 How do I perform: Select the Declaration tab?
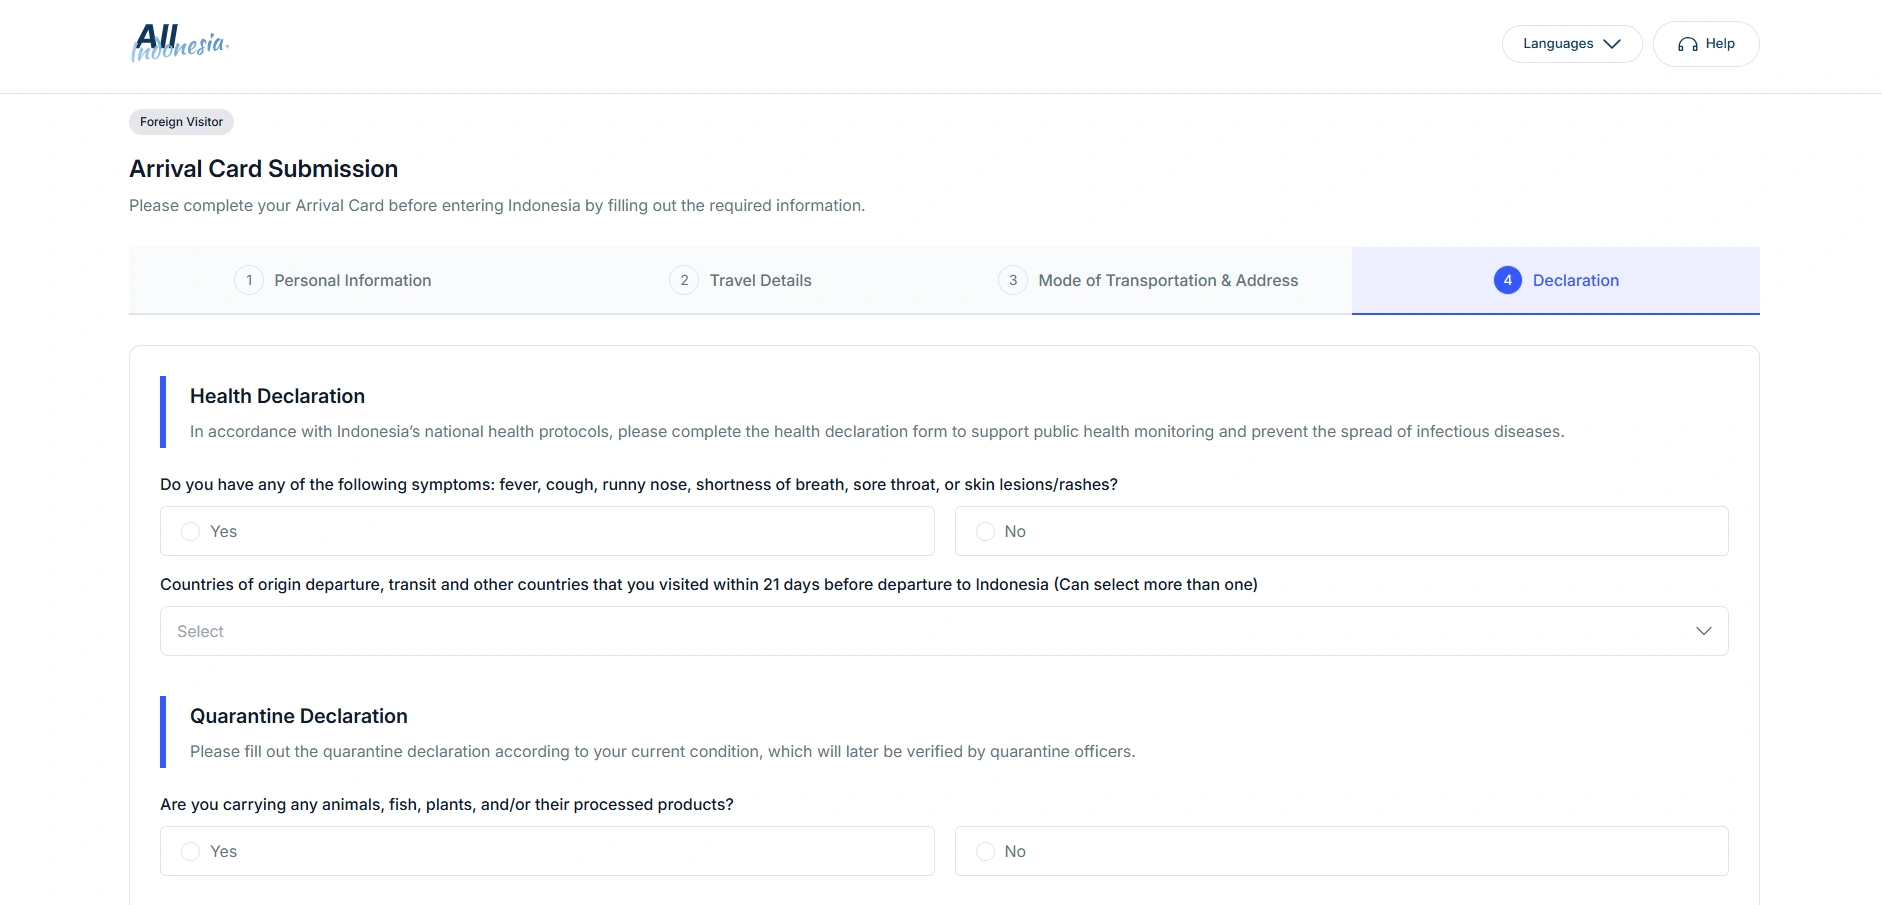tap(1575, 281)
